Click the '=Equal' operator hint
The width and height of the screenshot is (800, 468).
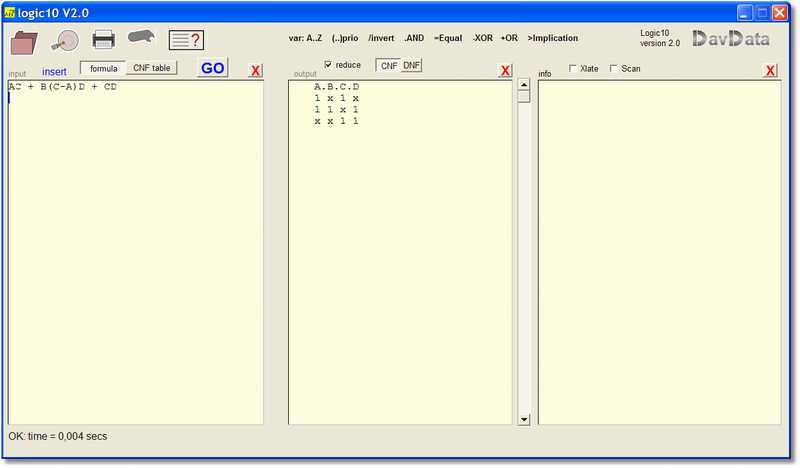(x=448, y=38)
